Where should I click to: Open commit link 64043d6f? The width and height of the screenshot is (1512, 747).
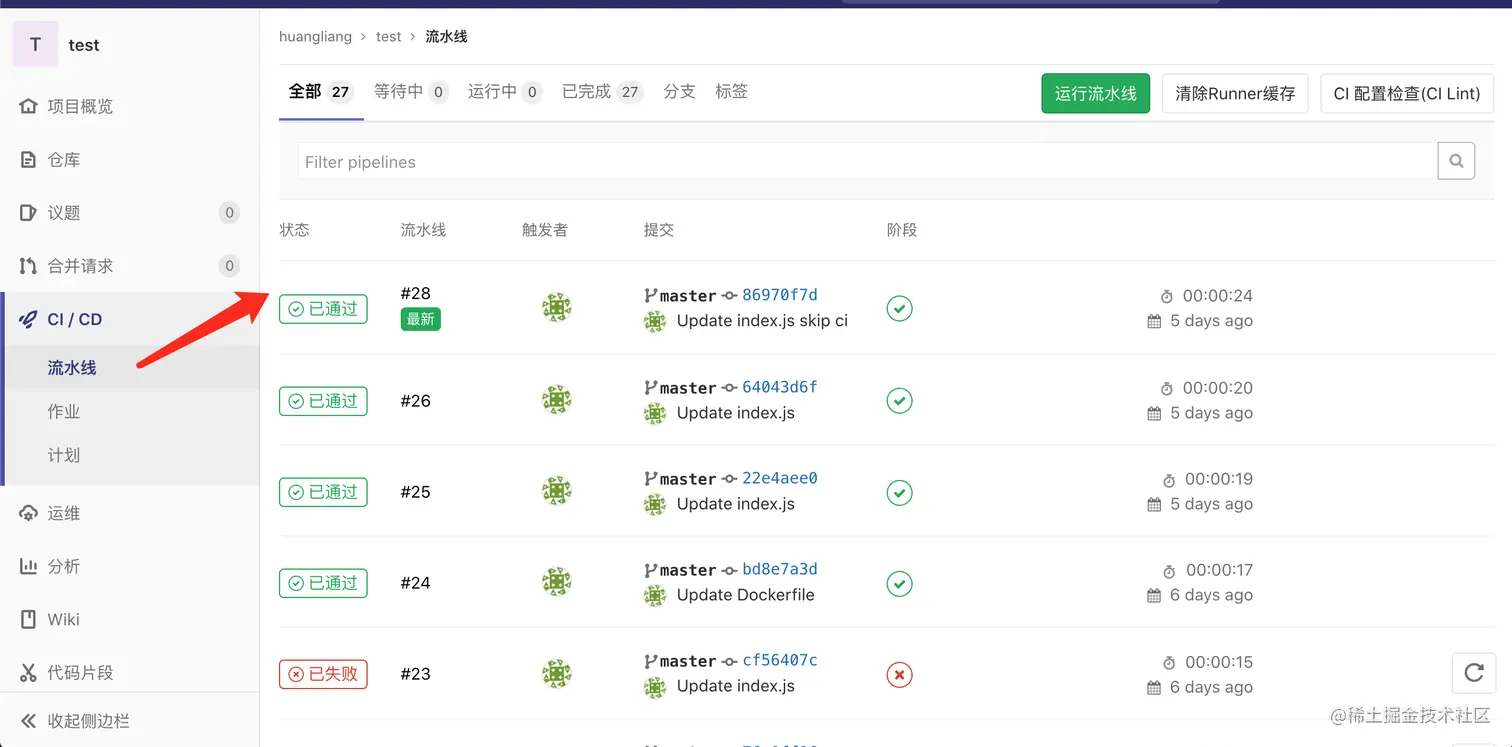pyautogui.click(x=779, y=387)
